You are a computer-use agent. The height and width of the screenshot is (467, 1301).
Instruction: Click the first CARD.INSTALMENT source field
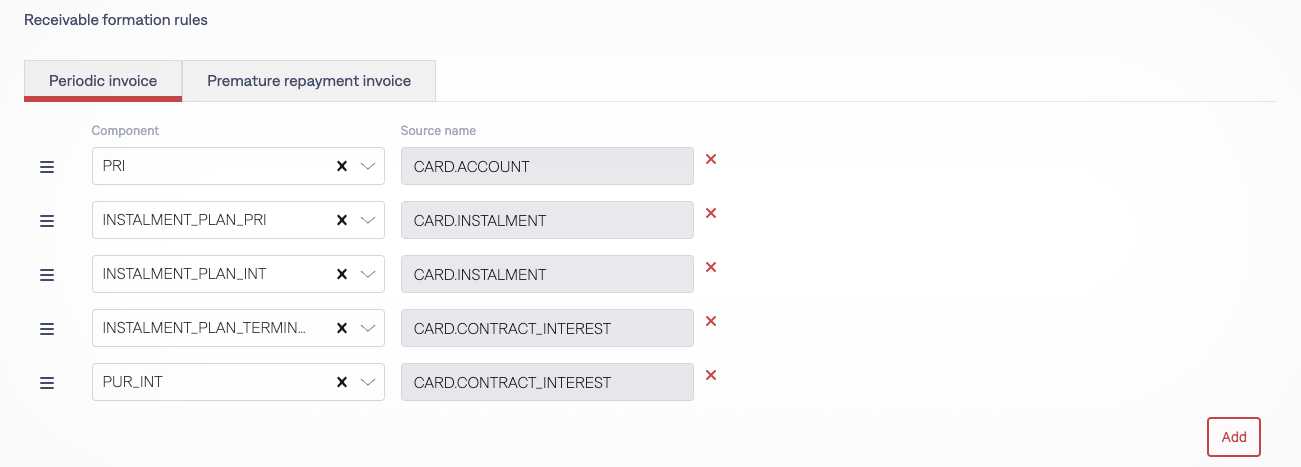[547, 221]
